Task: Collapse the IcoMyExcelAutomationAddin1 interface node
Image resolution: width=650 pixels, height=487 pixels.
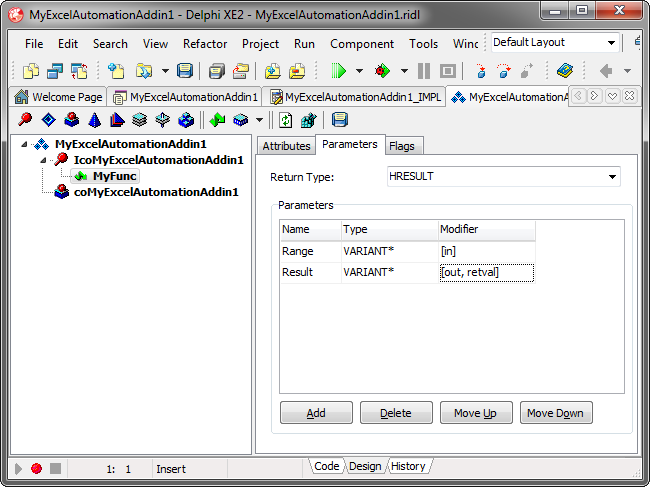Action: [43, 160]
